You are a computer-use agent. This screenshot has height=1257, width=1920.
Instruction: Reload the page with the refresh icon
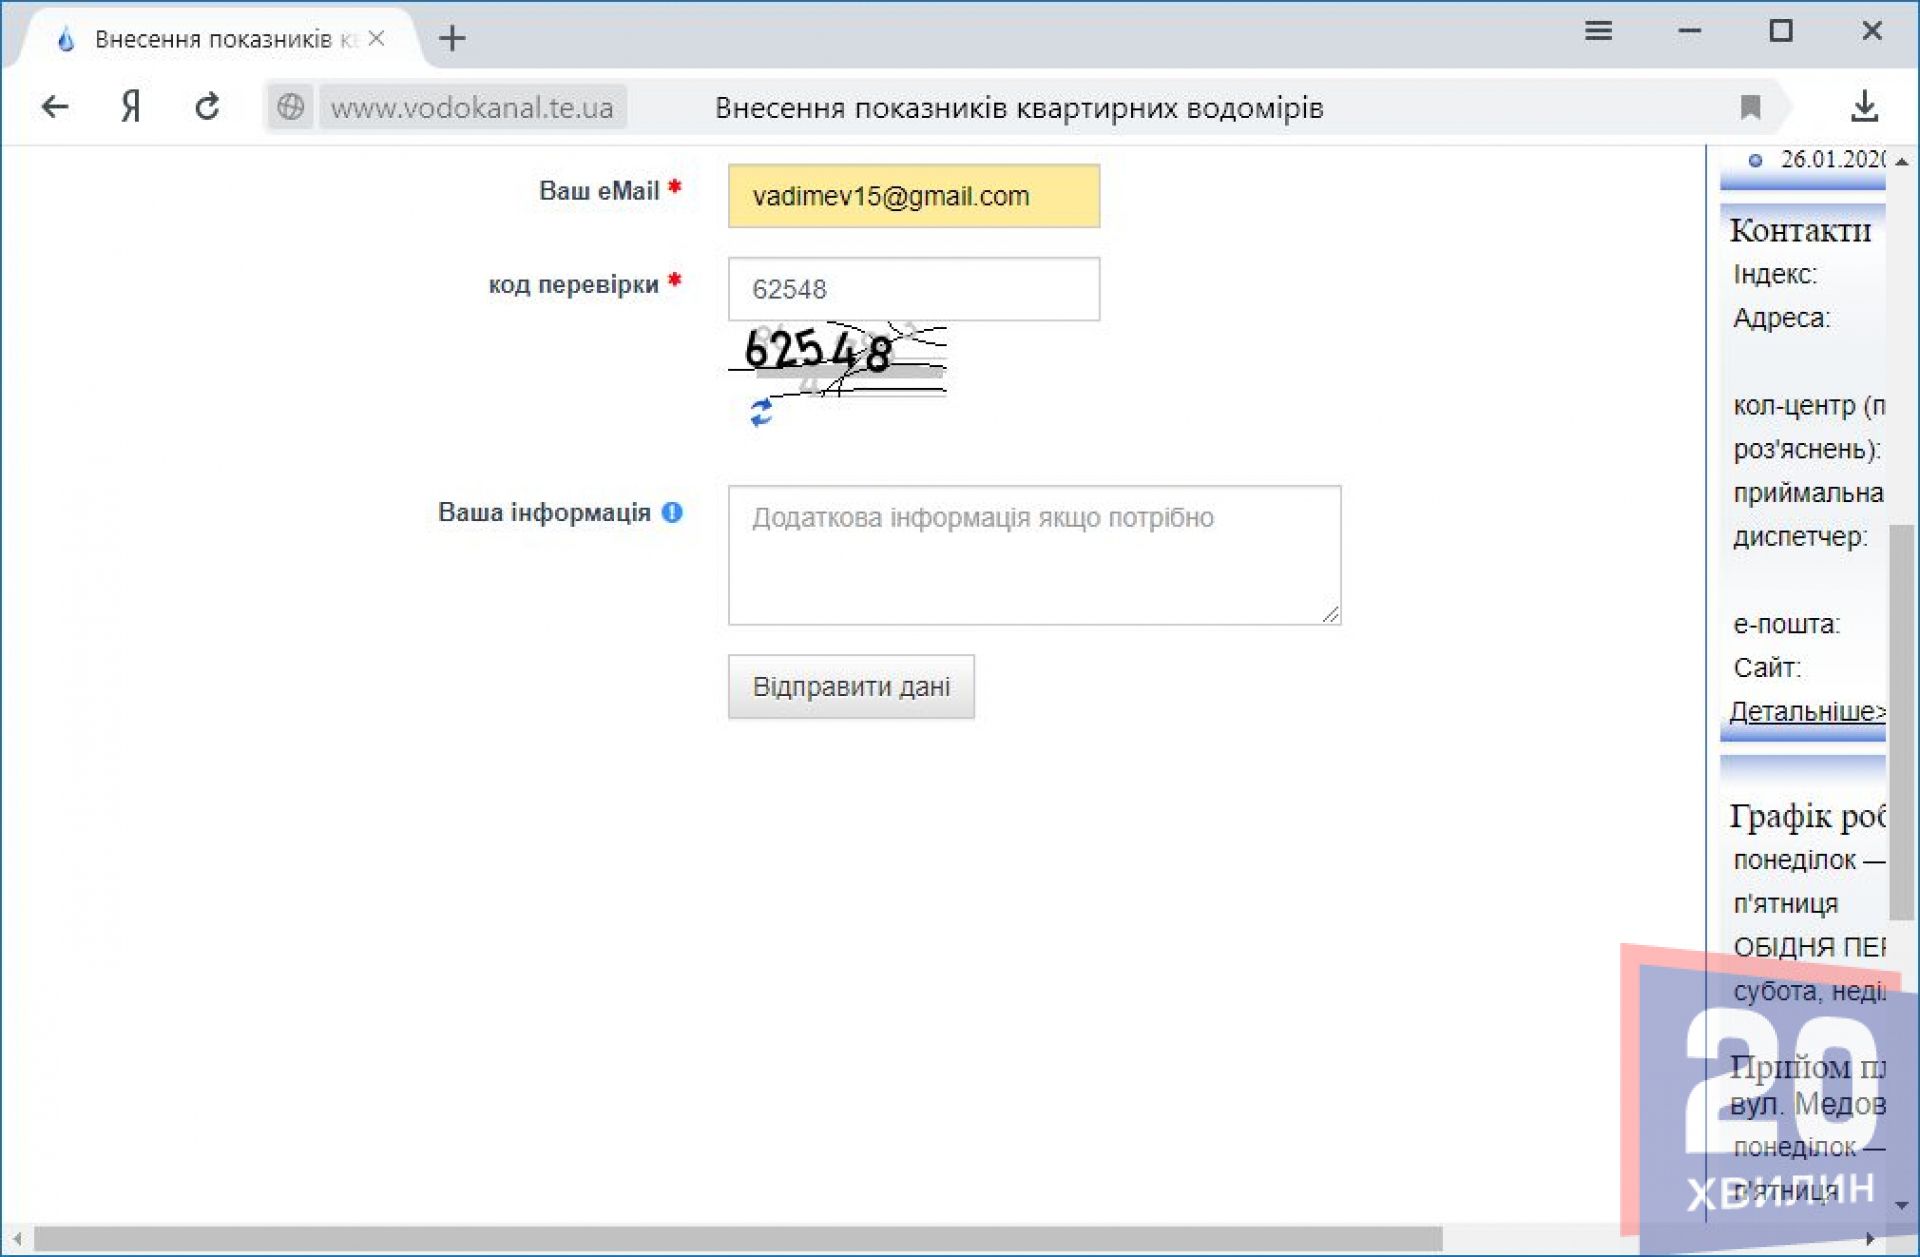pyautogui.click(x=207, y=106)
